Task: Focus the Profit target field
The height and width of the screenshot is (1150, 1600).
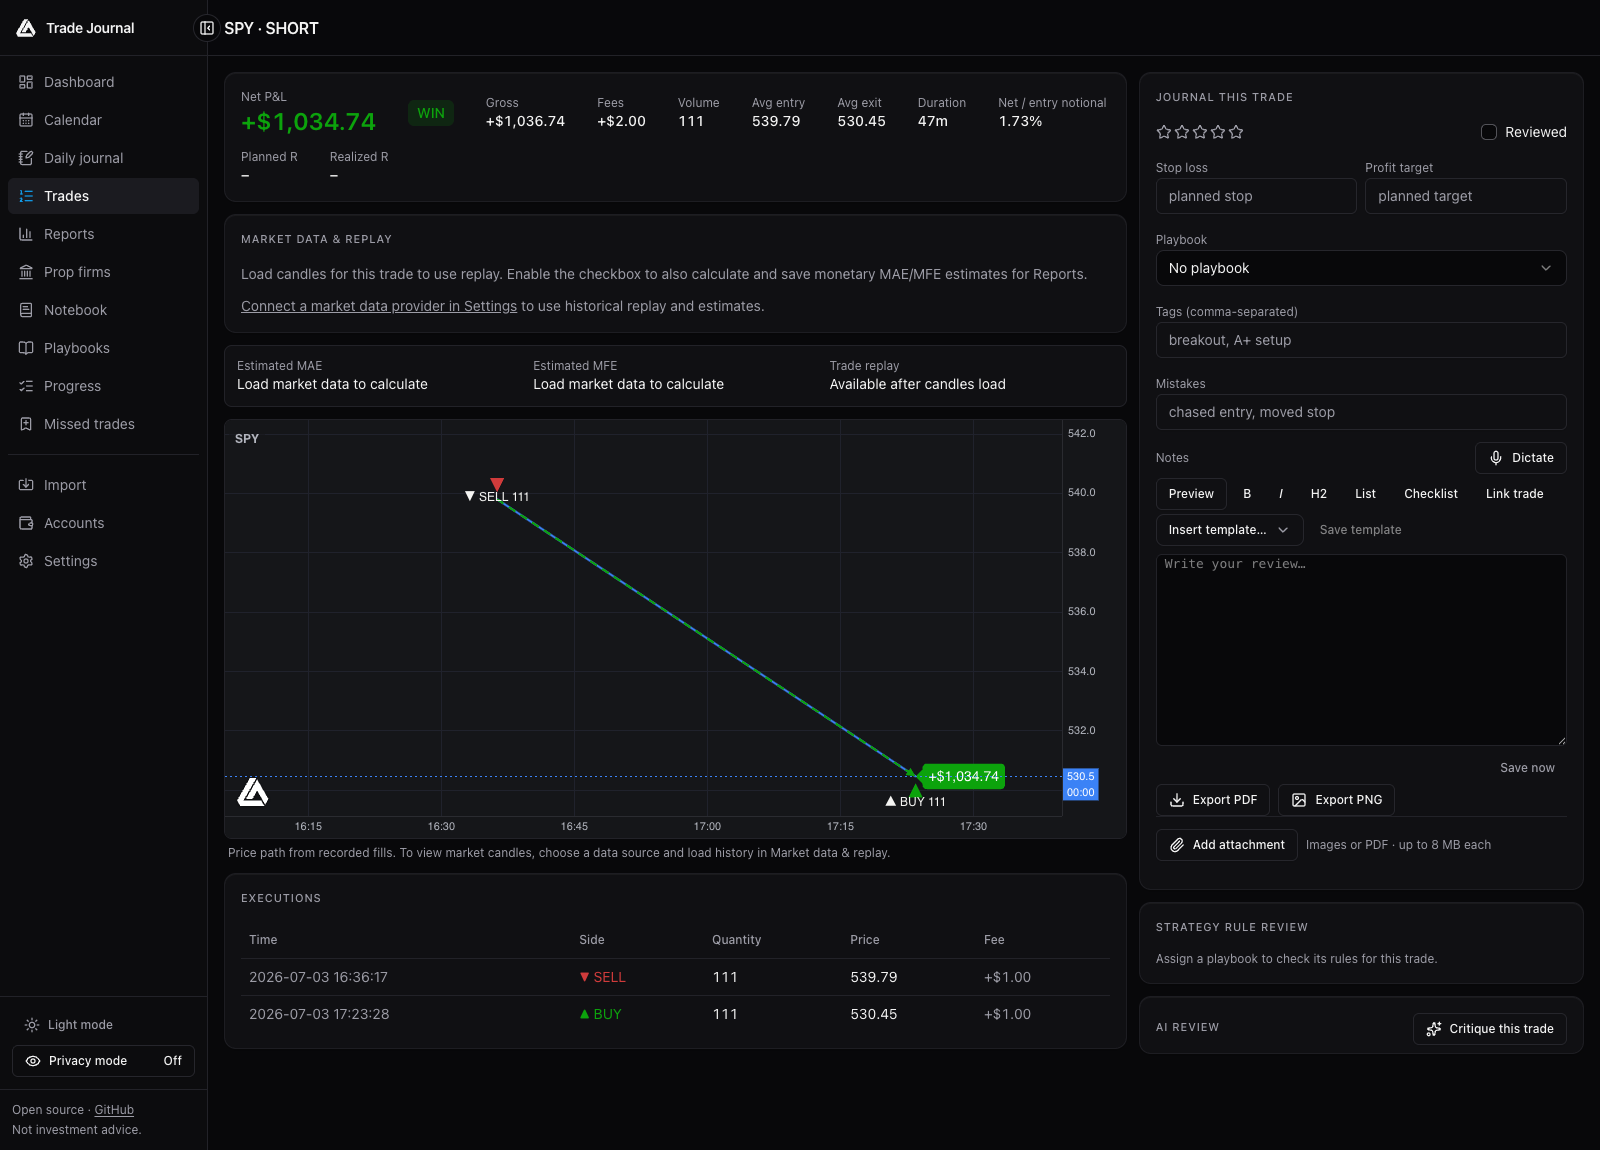Action: click(x=1466, y=196)
